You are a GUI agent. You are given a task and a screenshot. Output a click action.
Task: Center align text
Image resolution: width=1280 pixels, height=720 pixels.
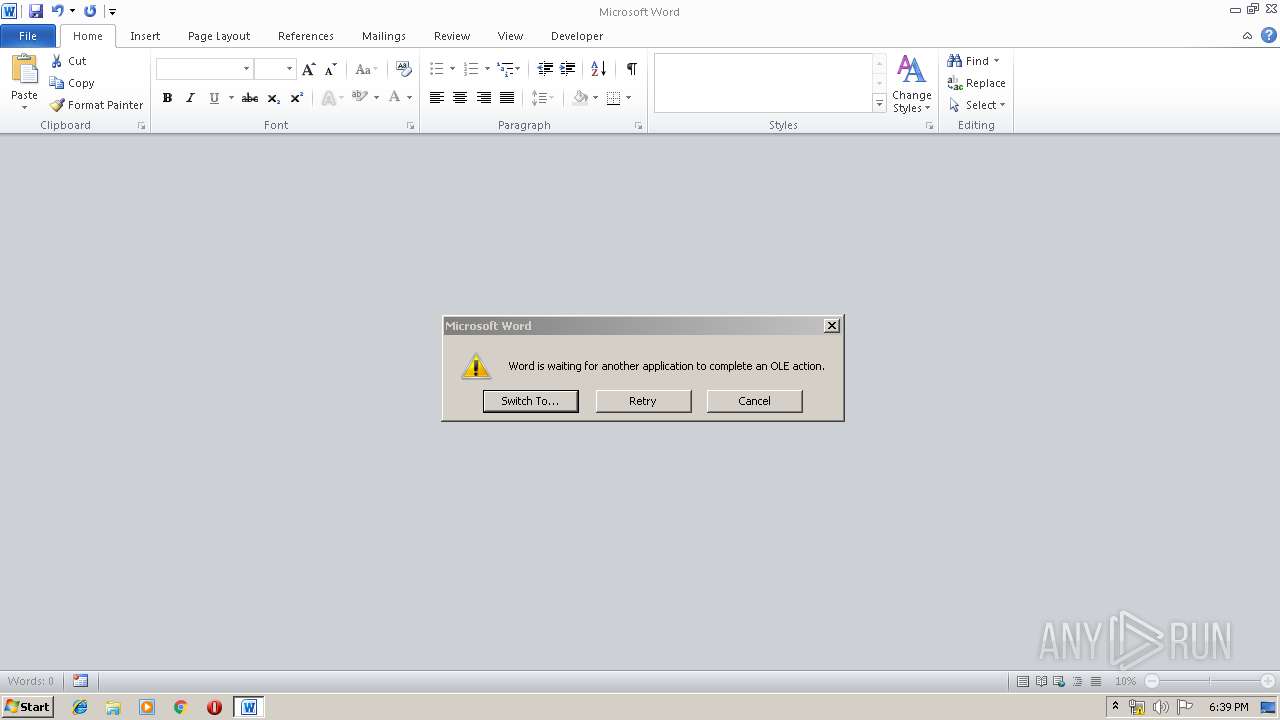pos(460,98)
